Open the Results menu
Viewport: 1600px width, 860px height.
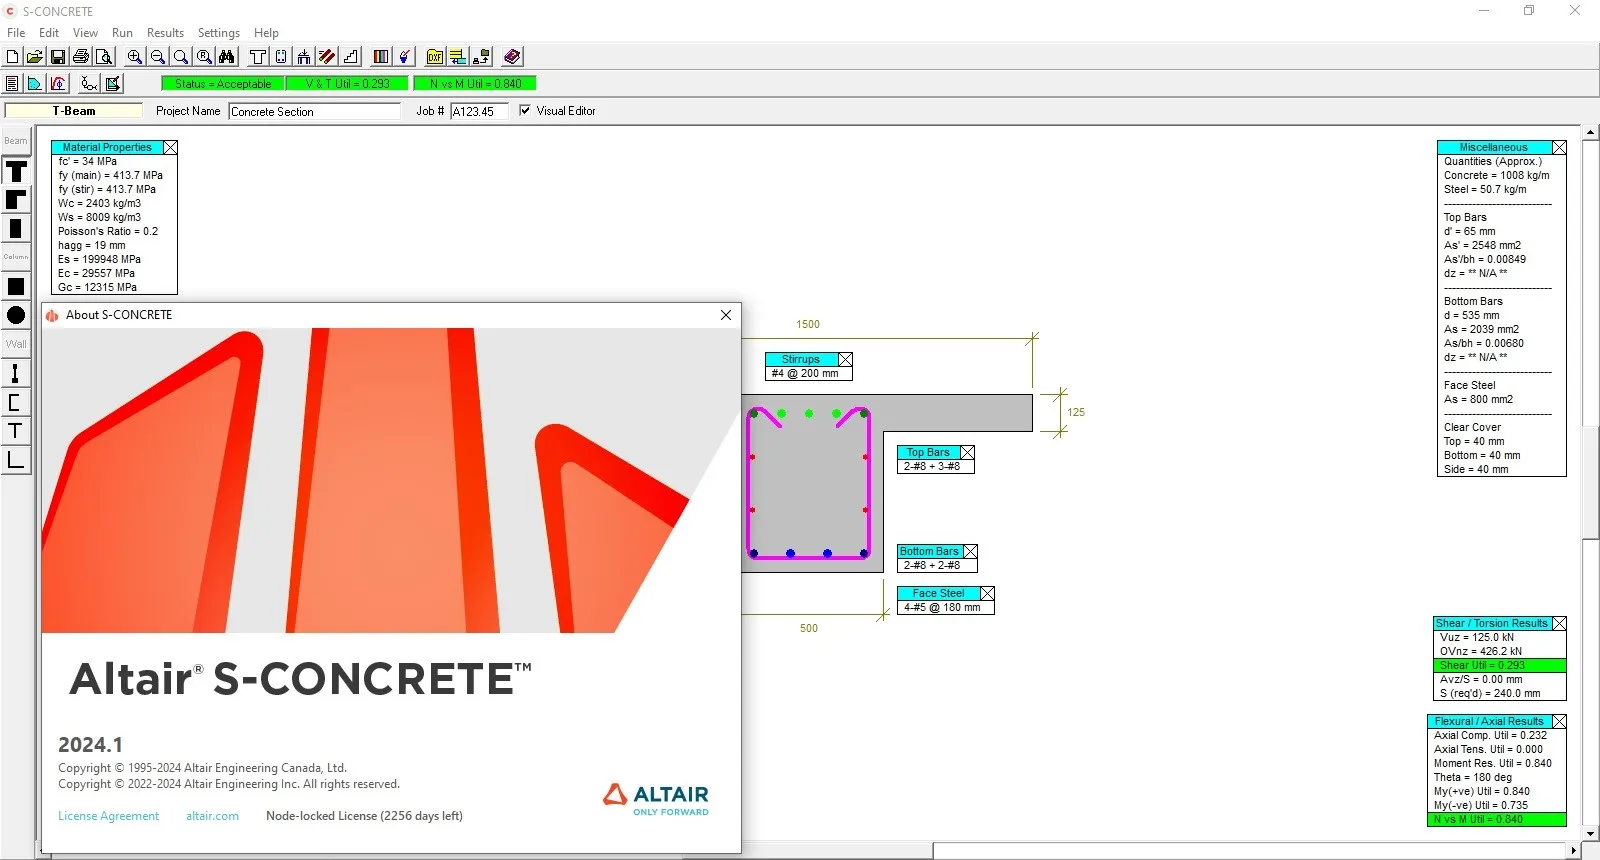coord(165,33)
